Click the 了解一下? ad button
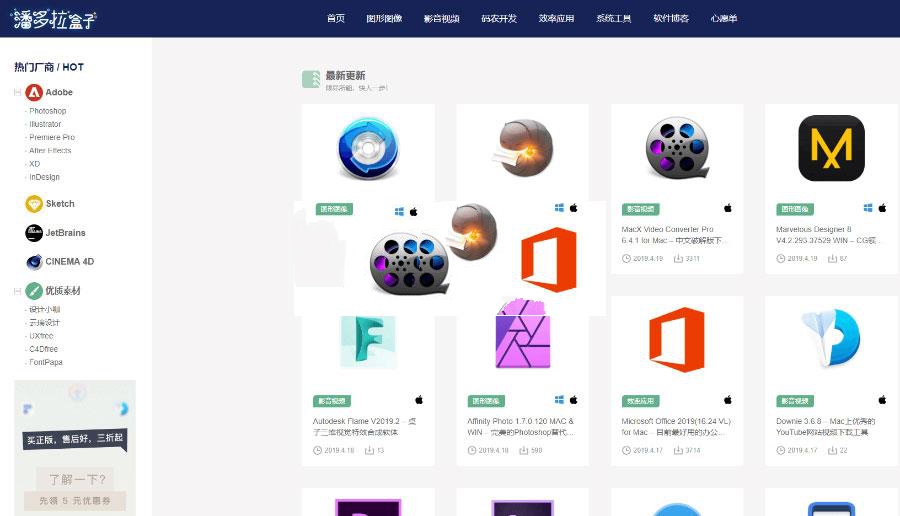Screen dimensions: 900x516 coord(75,479)
